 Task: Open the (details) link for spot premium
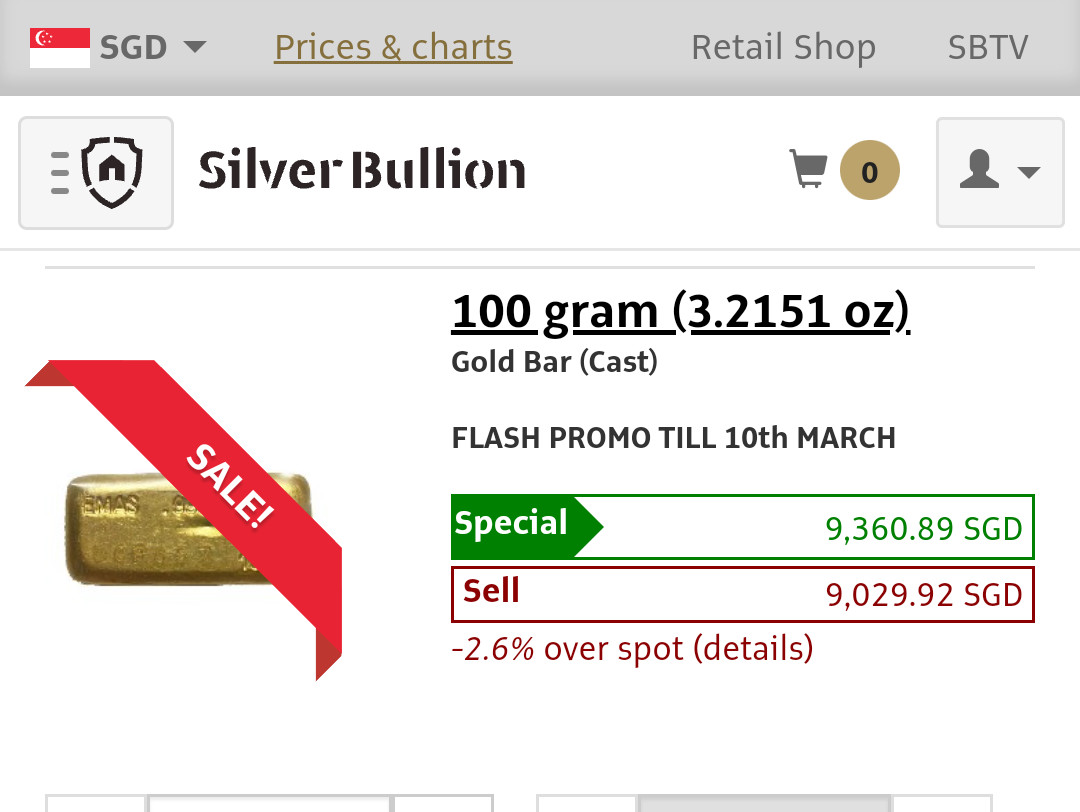coord(757,649)
